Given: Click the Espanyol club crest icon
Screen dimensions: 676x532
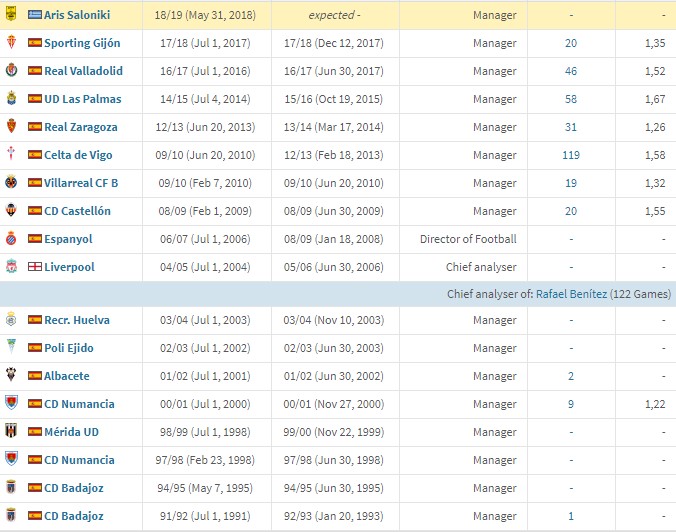Looking at the screenshot, I should click(x=11, y=238).
